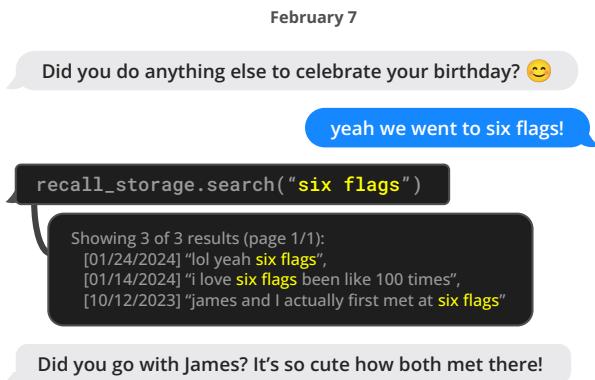The image size is (595, 380).
Task: Click the [01/14/2024] date stamp
Action: click(132, 280)
